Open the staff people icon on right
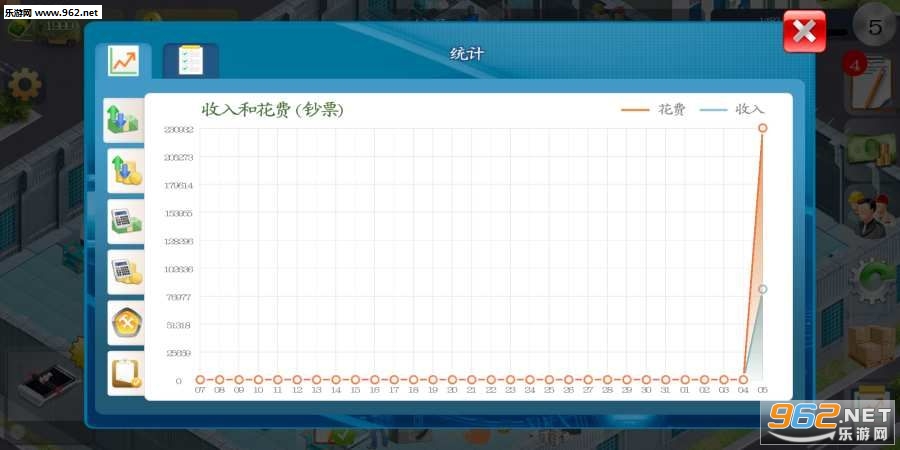 [870, 214]
